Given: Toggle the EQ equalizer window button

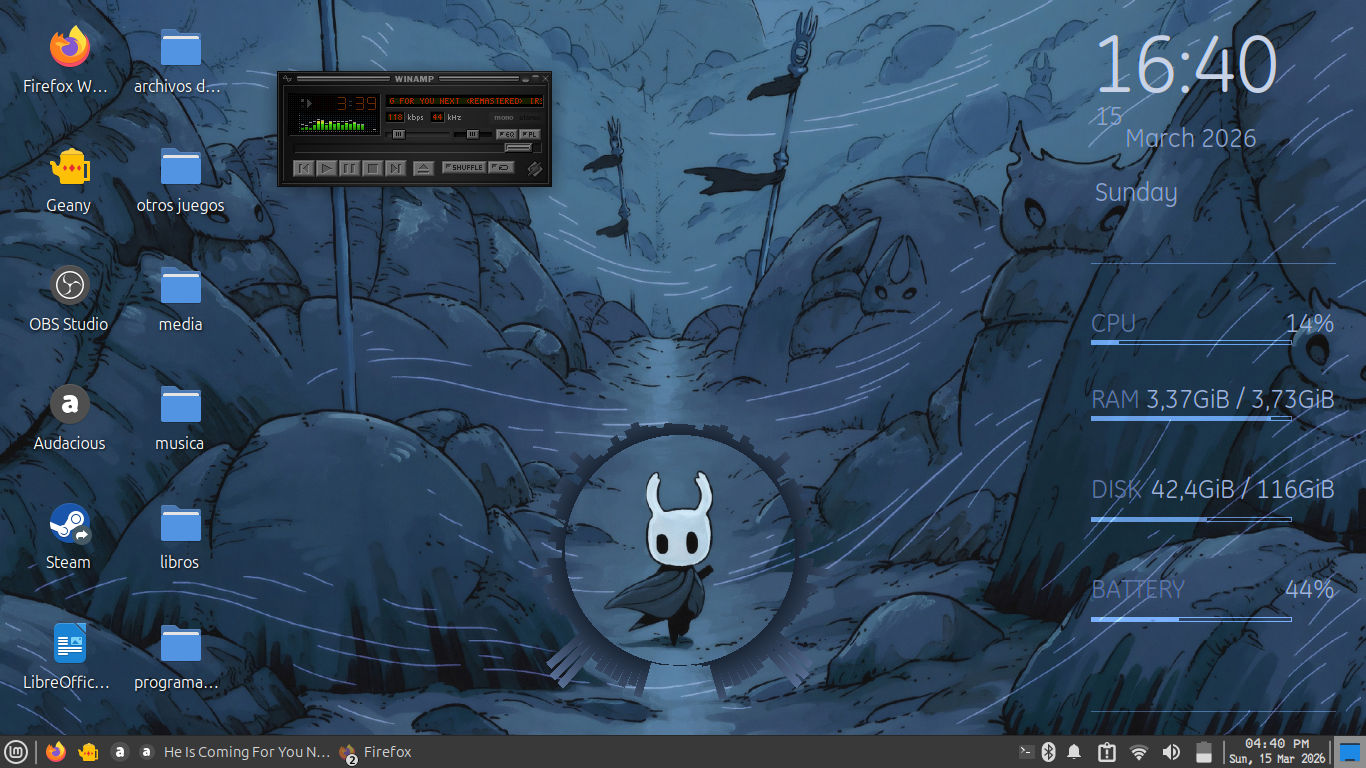Looking at the screenshot, I should (x=506, y=134).
